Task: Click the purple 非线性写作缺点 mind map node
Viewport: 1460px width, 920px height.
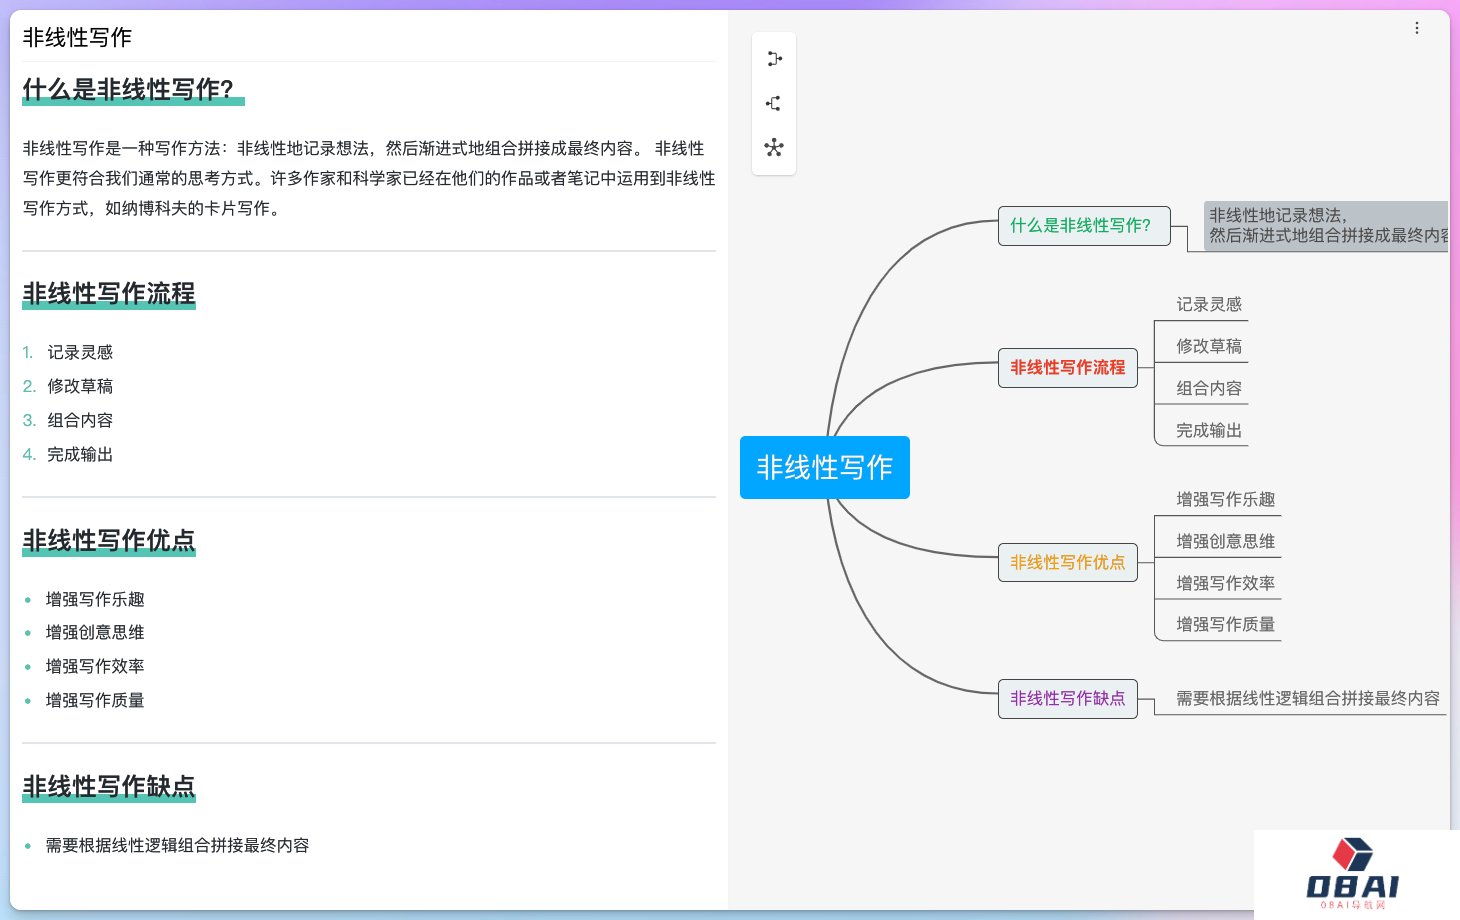Action: click(1067, 699)
